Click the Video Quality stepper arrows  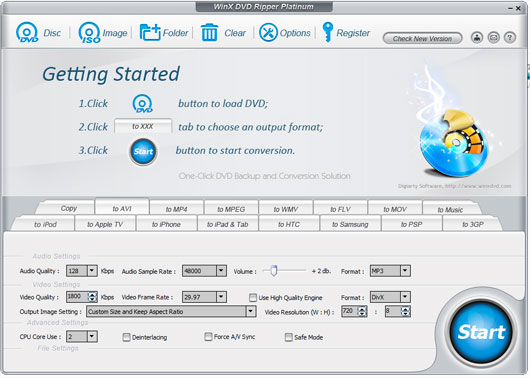tap(92, 297)
